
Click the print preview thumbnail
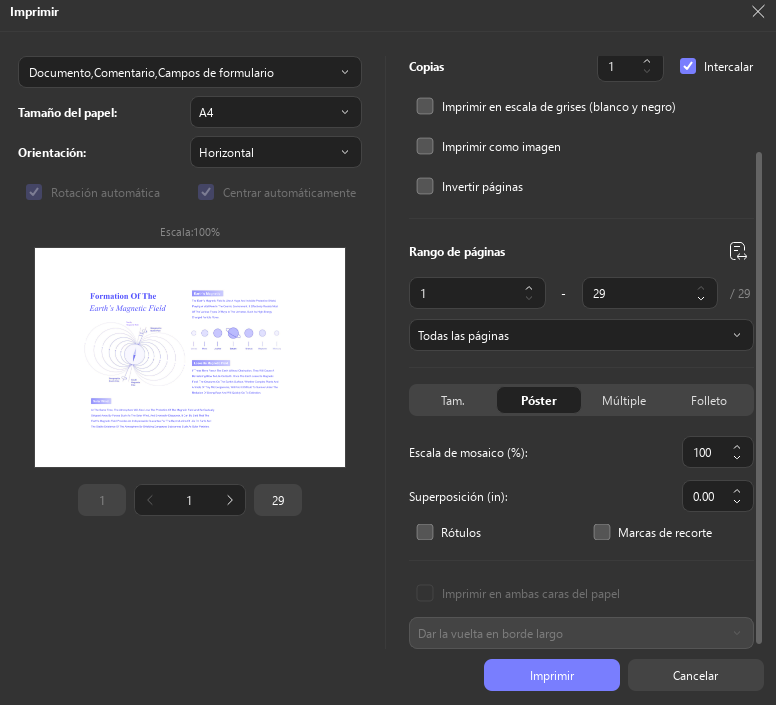190,357
